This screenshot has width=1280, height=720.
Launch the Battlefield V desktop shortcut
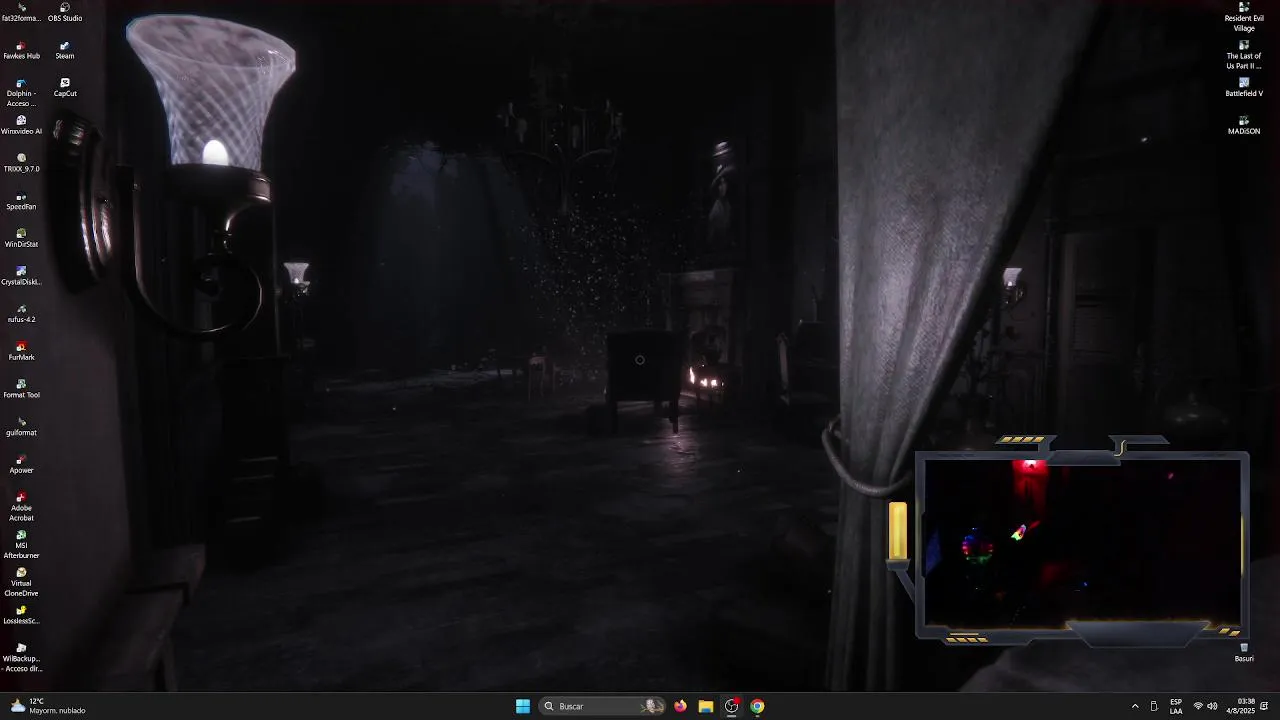[1244, 88]
